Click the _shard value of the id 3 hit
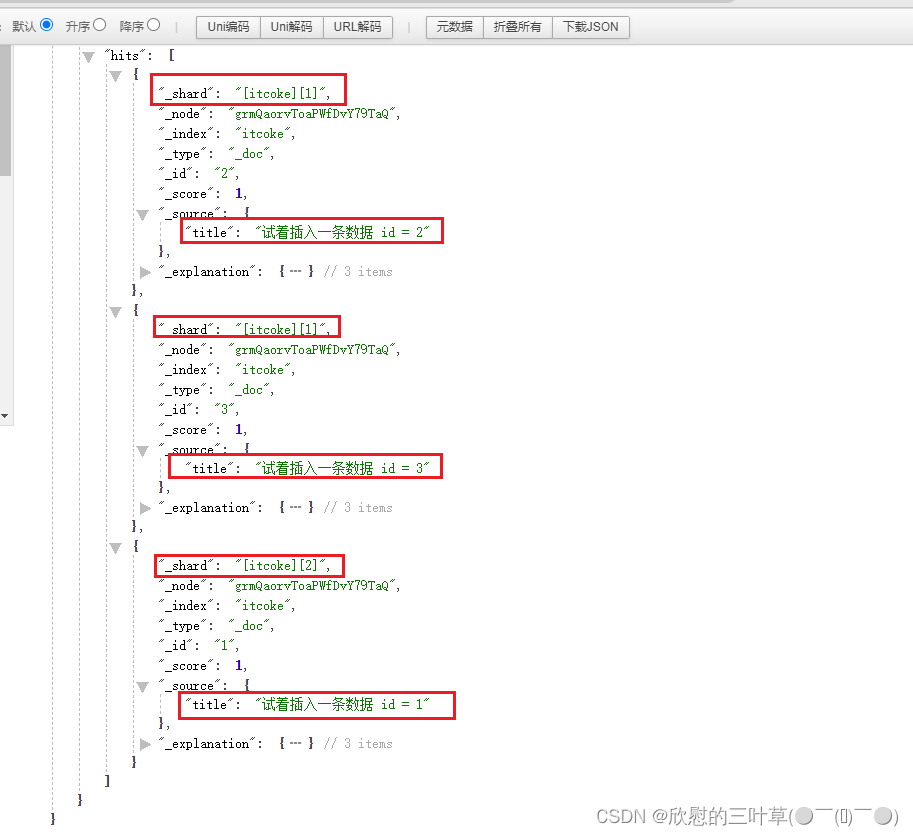Viewport: 913px width, 836px height. click(x=282, y=330)
